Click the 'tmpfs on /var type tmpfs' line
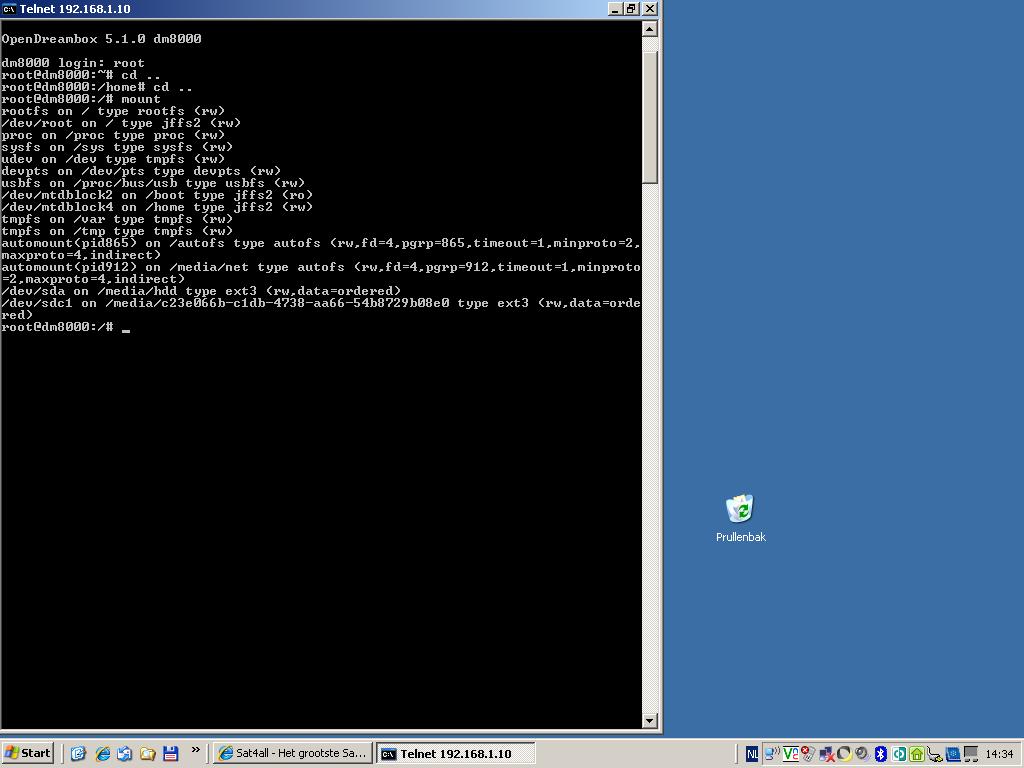The image size is (1024, 768). pyautogui.click(x=117, y=219)
